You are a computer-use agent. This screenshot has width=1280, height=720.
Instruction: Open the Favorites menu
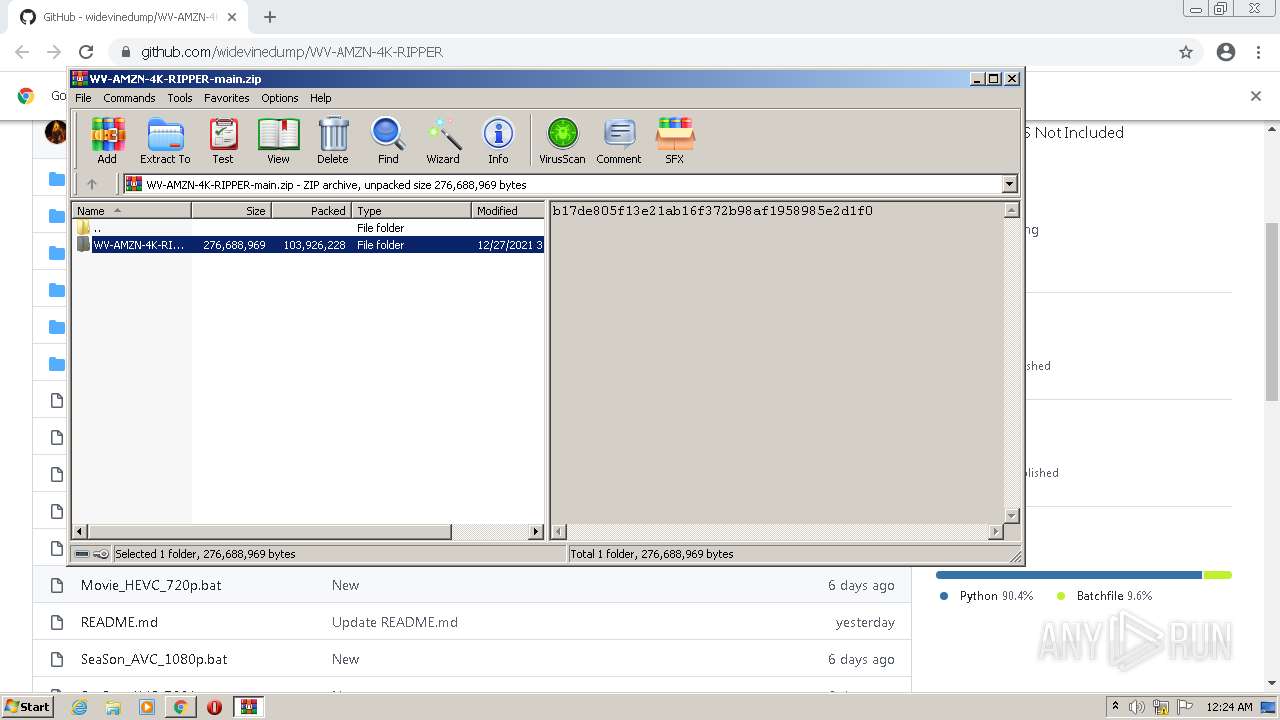[227, 98]
